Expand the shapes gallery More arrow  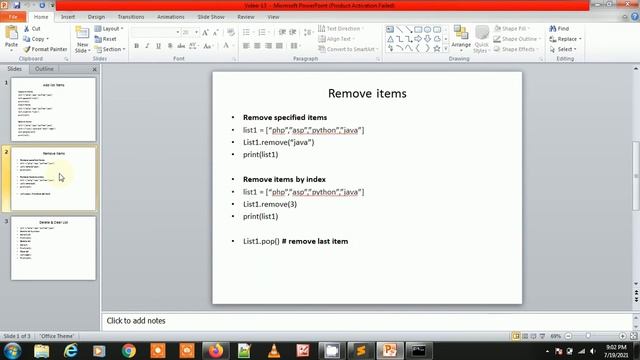446,49
